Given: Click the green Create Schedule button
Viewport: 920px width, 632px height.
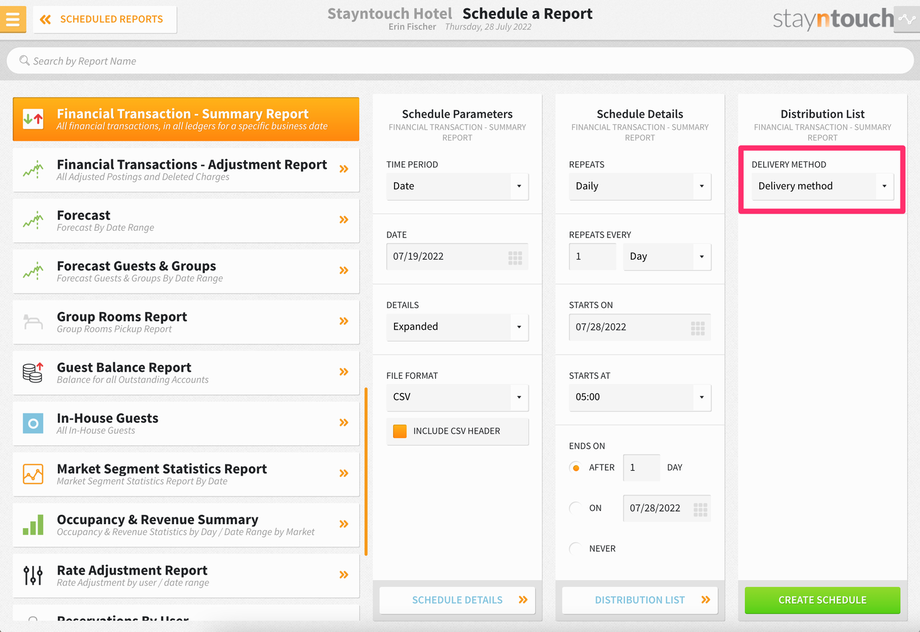Looking at the screenshot, I should pyautogui.click(x=822, y=600).
